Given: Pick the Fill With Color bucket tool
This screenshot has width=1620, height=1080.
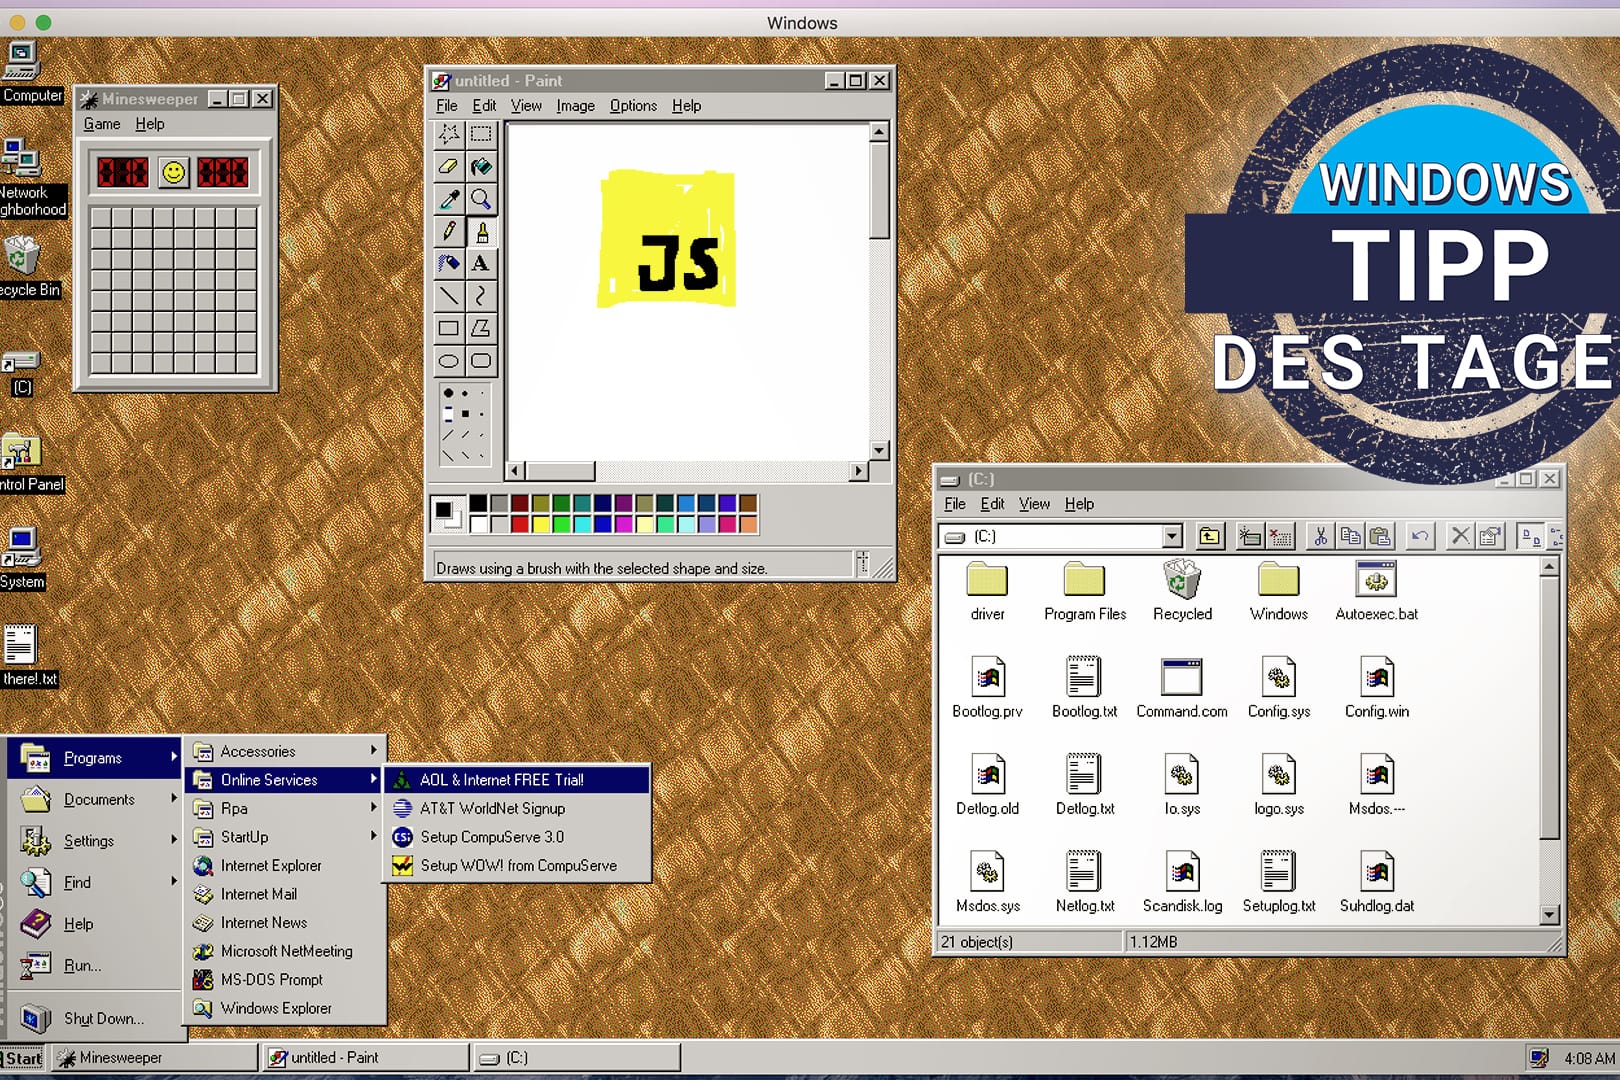Looking at the screenshot, I should 481,167.
